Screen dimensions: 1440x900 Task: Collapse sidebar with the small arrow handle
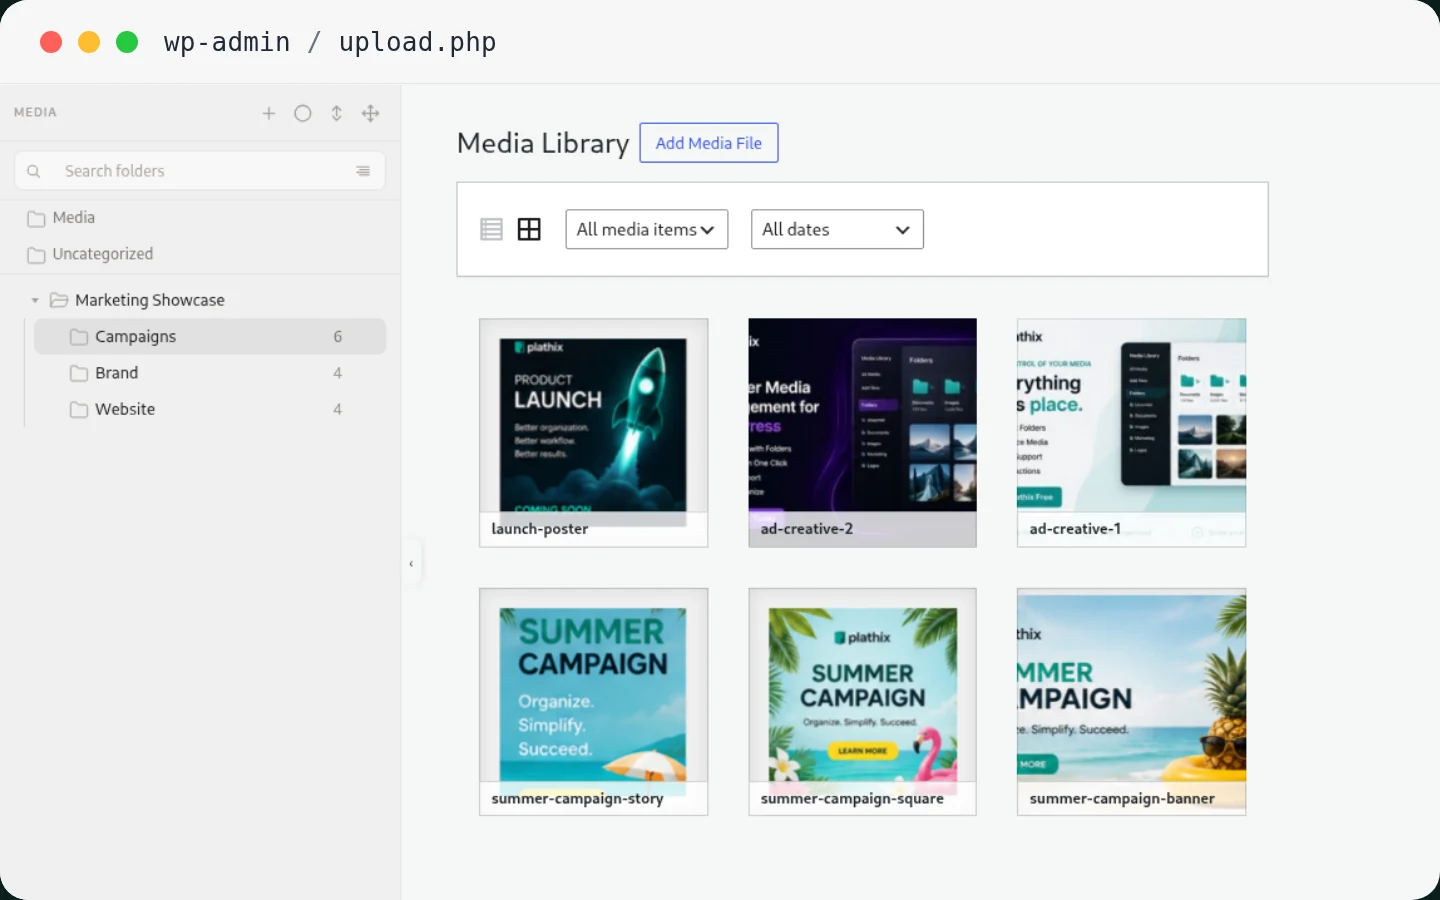tap(411, 564)
